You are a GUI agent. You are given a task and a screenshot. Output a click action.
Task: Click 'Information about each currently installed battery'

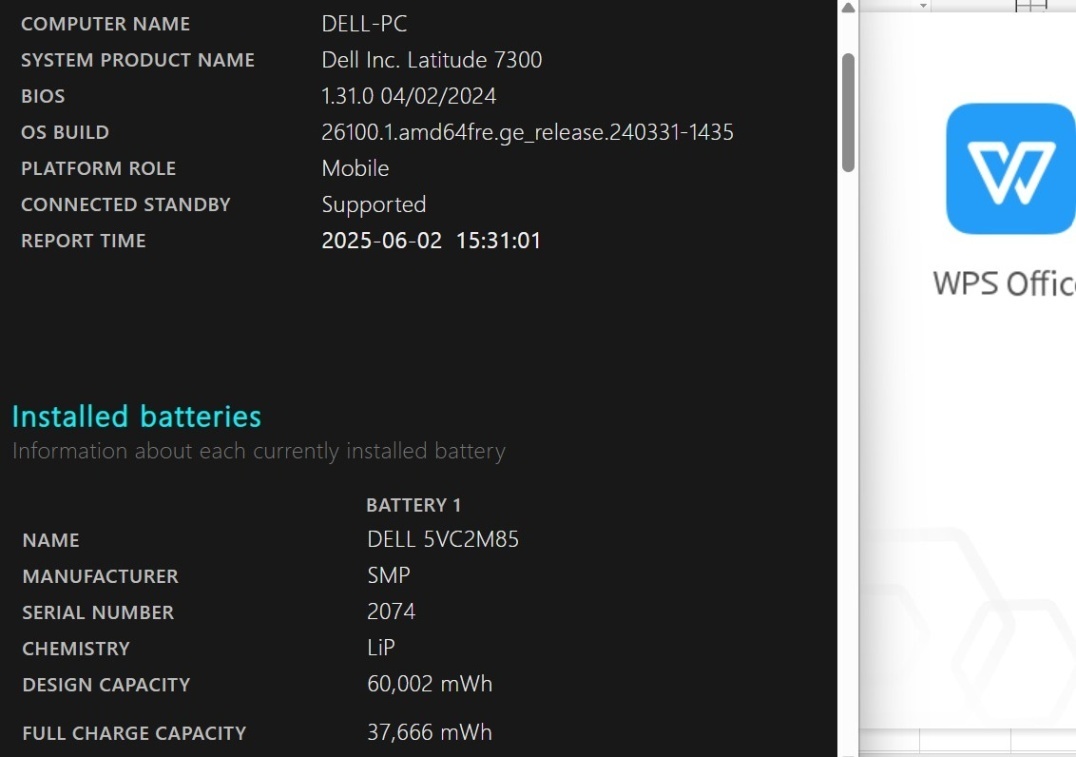coord(259,451)
